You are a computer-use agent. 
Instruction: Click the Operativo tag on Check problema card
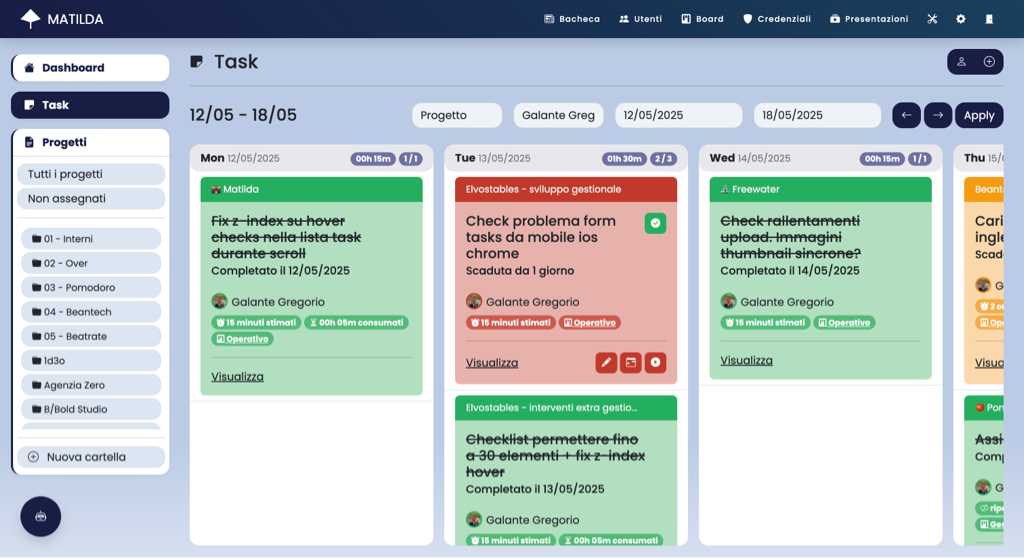(590, 323)
